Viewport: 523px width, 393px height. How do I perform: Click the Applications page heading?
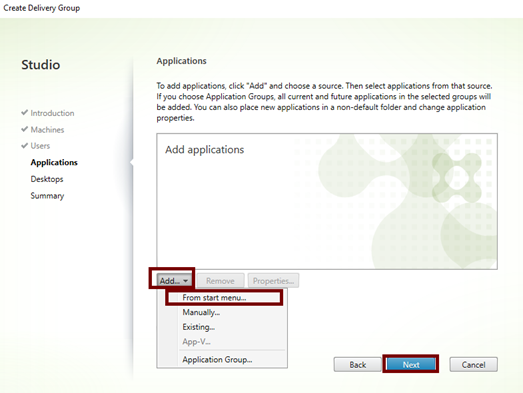click(181, 61)
